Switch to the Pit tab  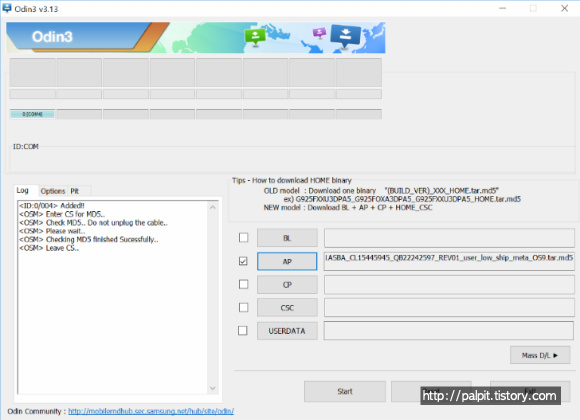75,191
